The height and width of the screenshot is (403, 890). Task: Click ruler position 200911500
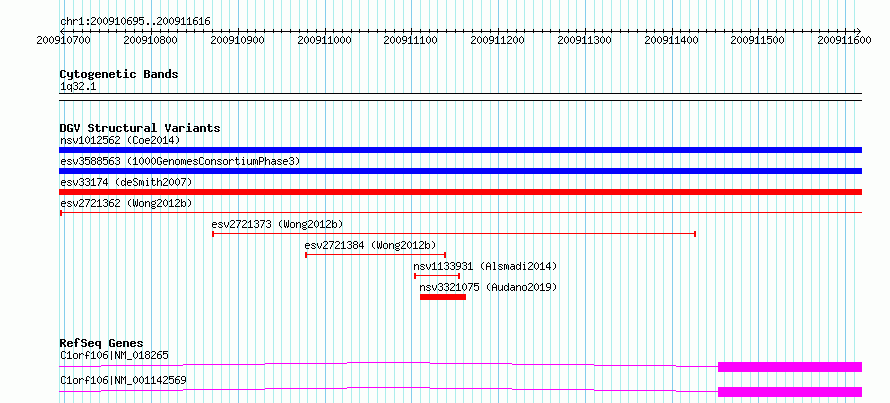759,40
